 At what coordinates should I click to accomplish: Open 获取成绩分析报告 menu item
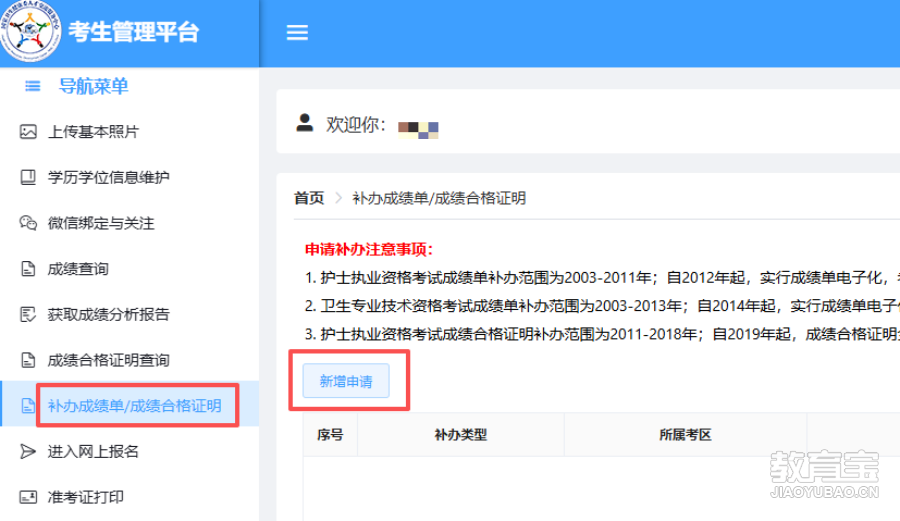130,314
